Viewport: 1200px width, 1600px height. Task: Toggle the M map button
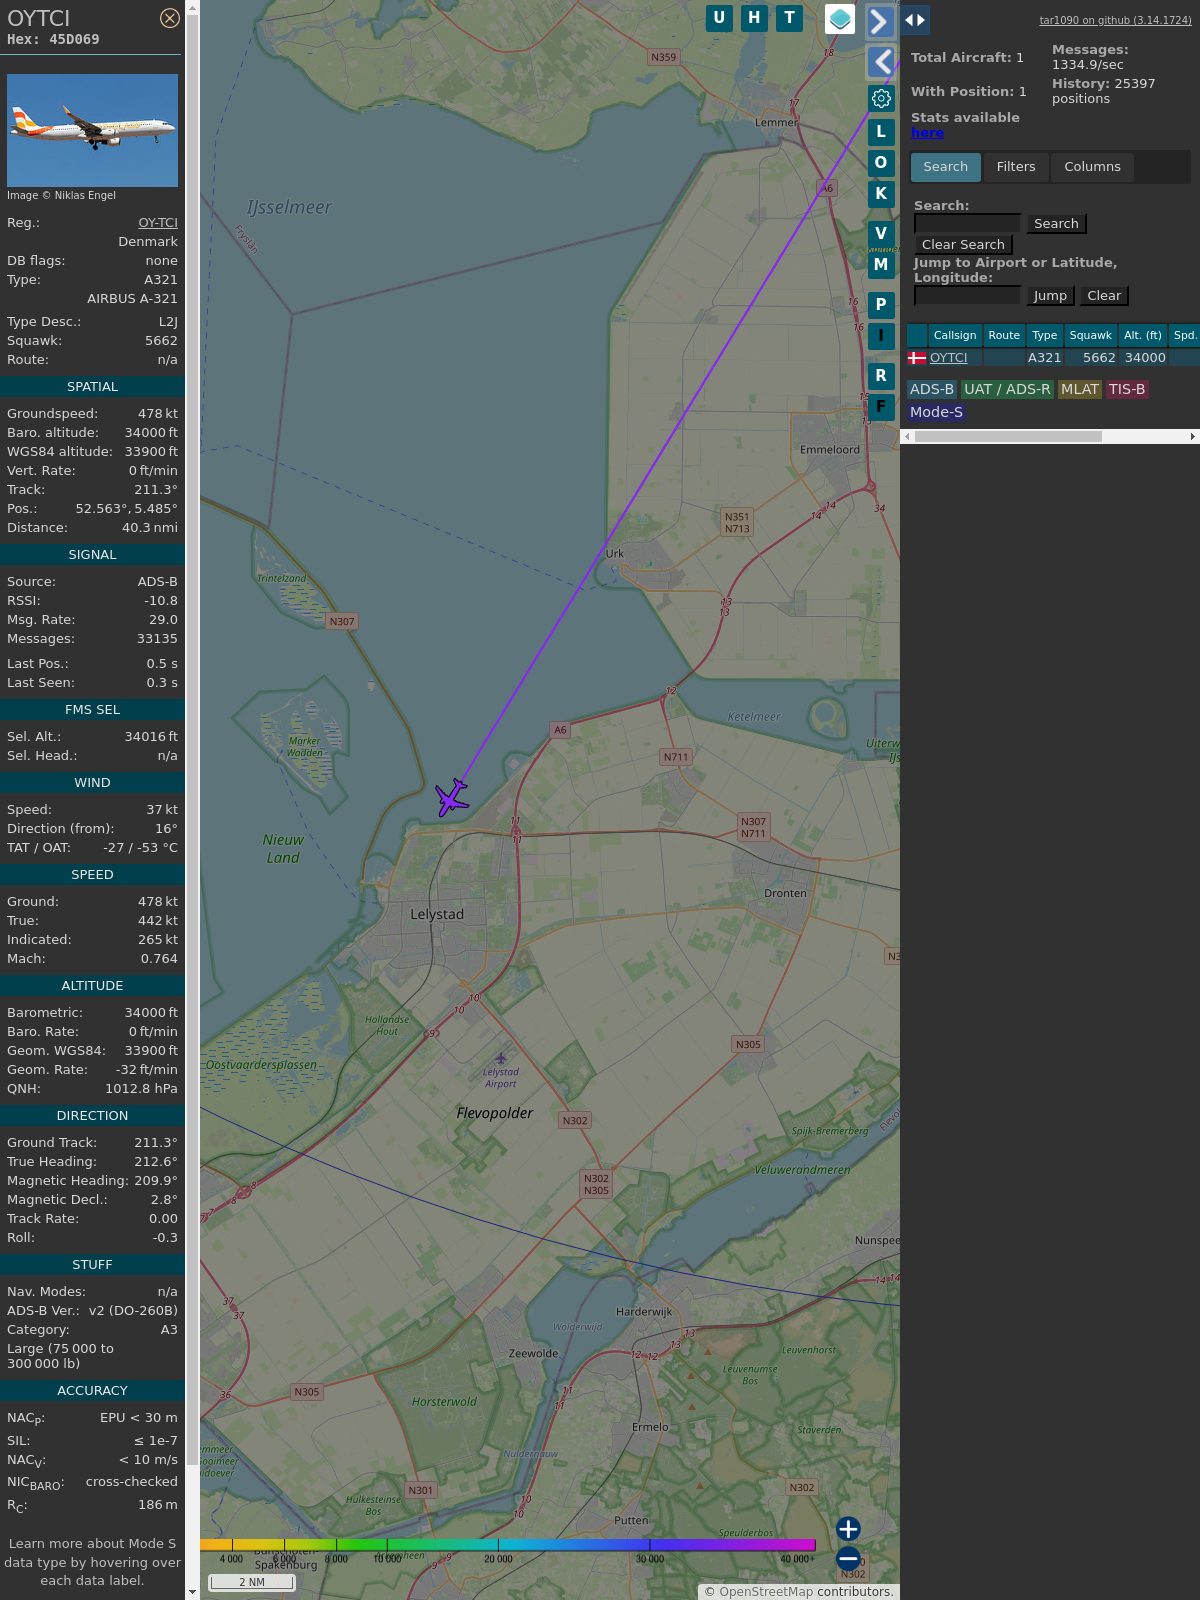tap(881, 265)
